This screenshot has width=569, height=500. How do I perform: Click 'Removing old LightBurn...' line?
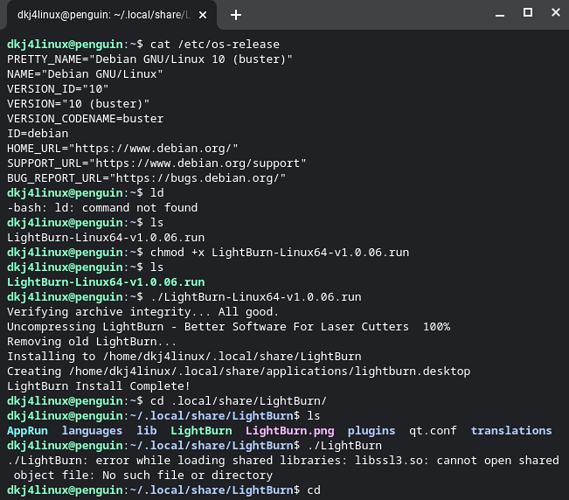[x=92, y=342]
